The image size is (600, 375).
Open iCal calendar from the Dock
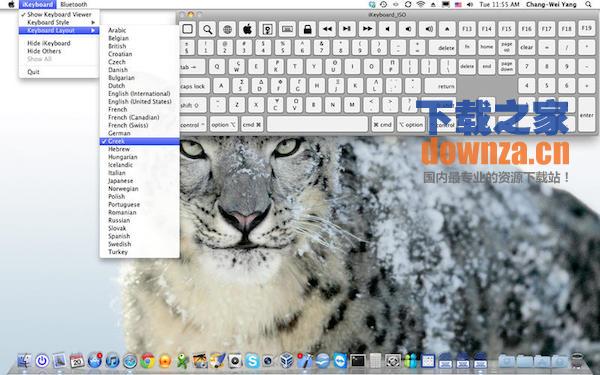point(77,360)
